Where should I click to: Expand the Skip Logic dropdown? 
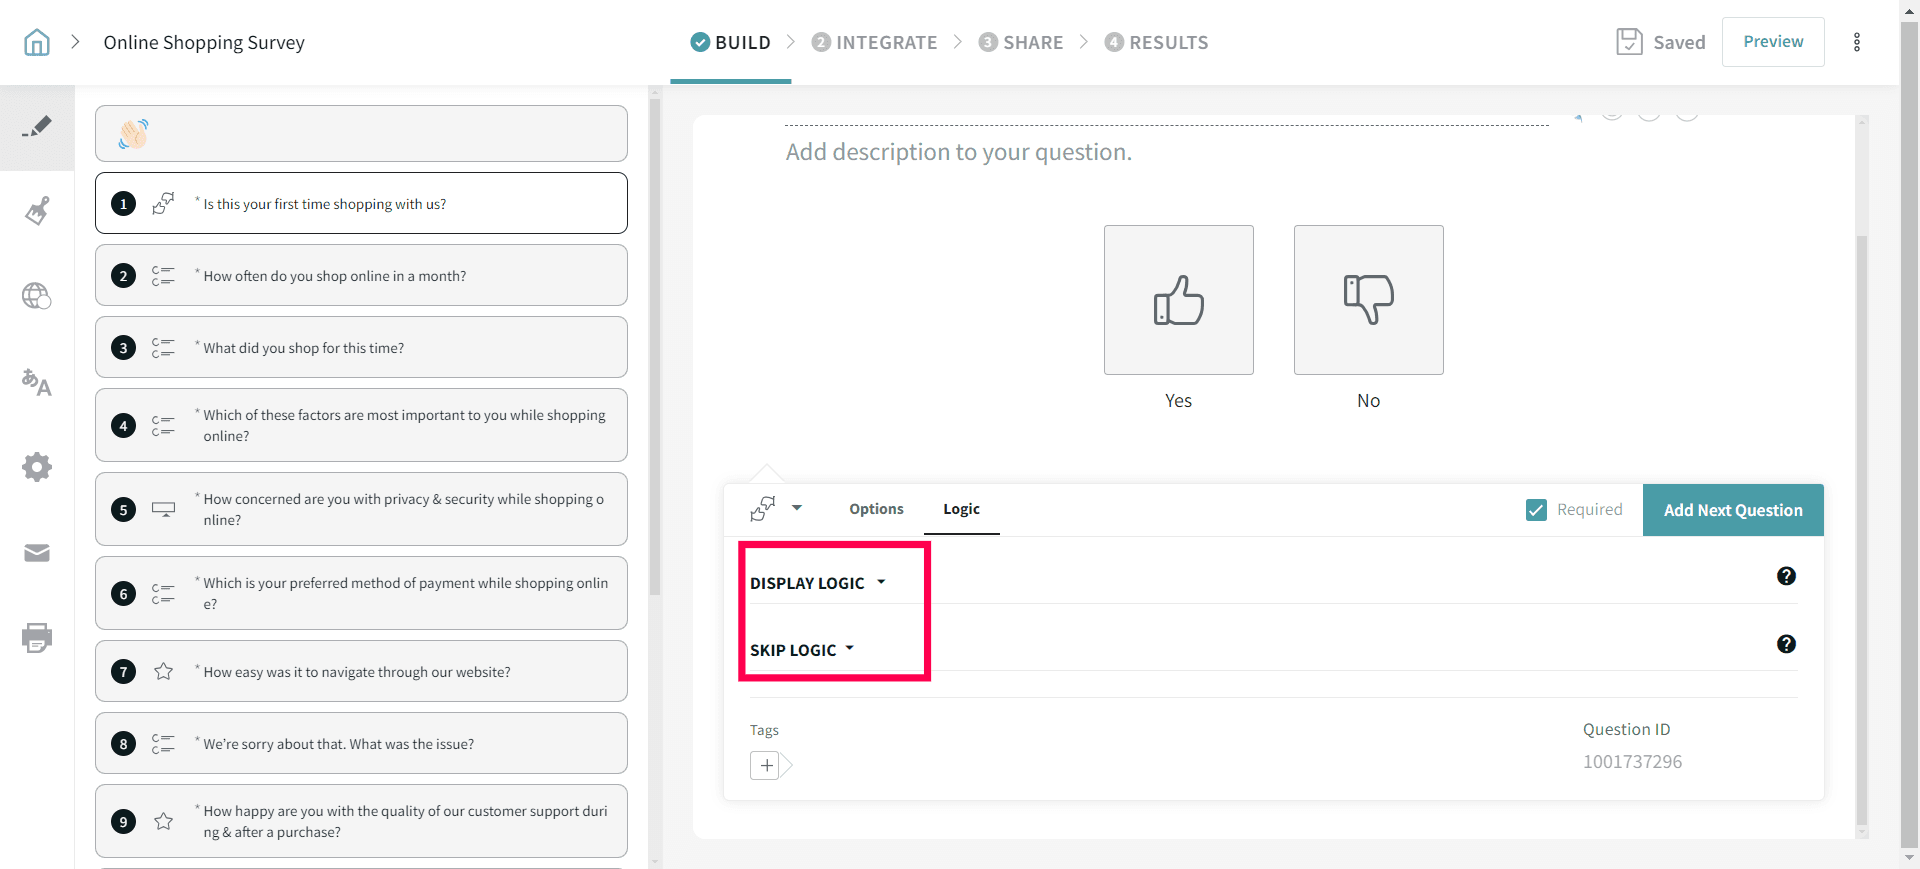tap(802, 650)
